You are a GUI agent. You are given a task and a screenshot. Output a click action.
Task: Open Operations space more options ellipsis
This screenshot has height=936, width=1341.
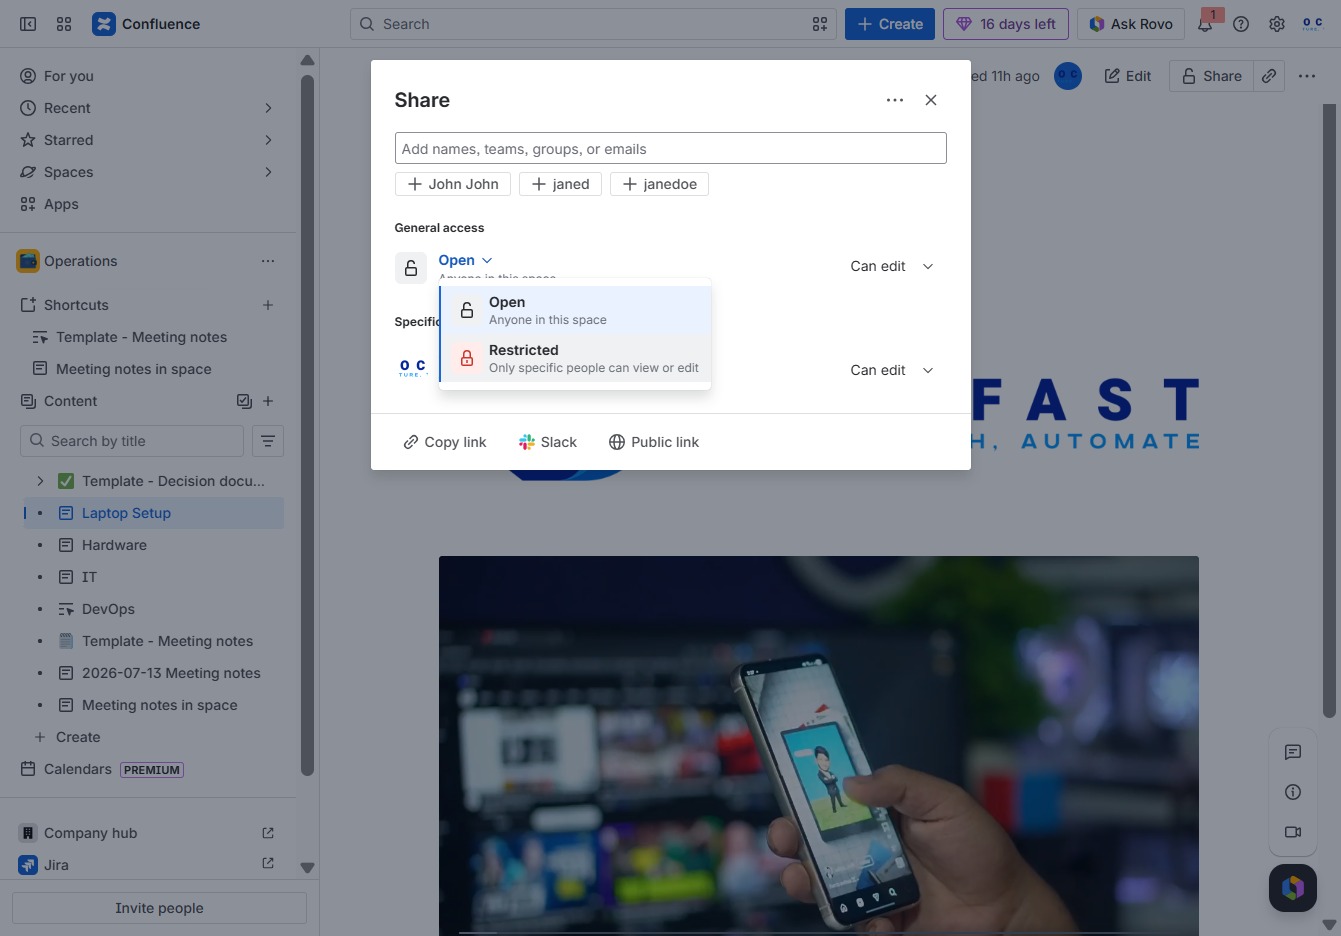click(268, 261)
